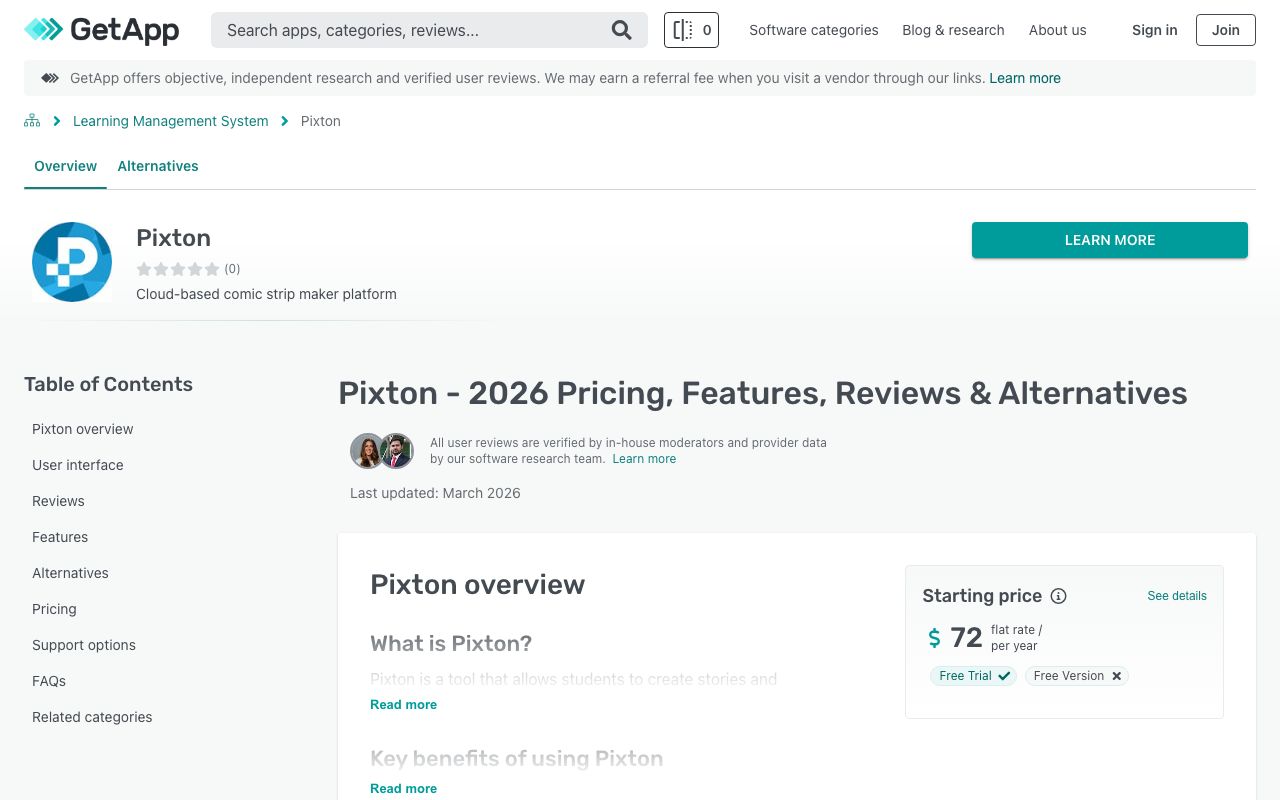Screen dimensions: 1280x800
Task: Click the GetApp referral banner arrows icon
Action: click(50, 78)
